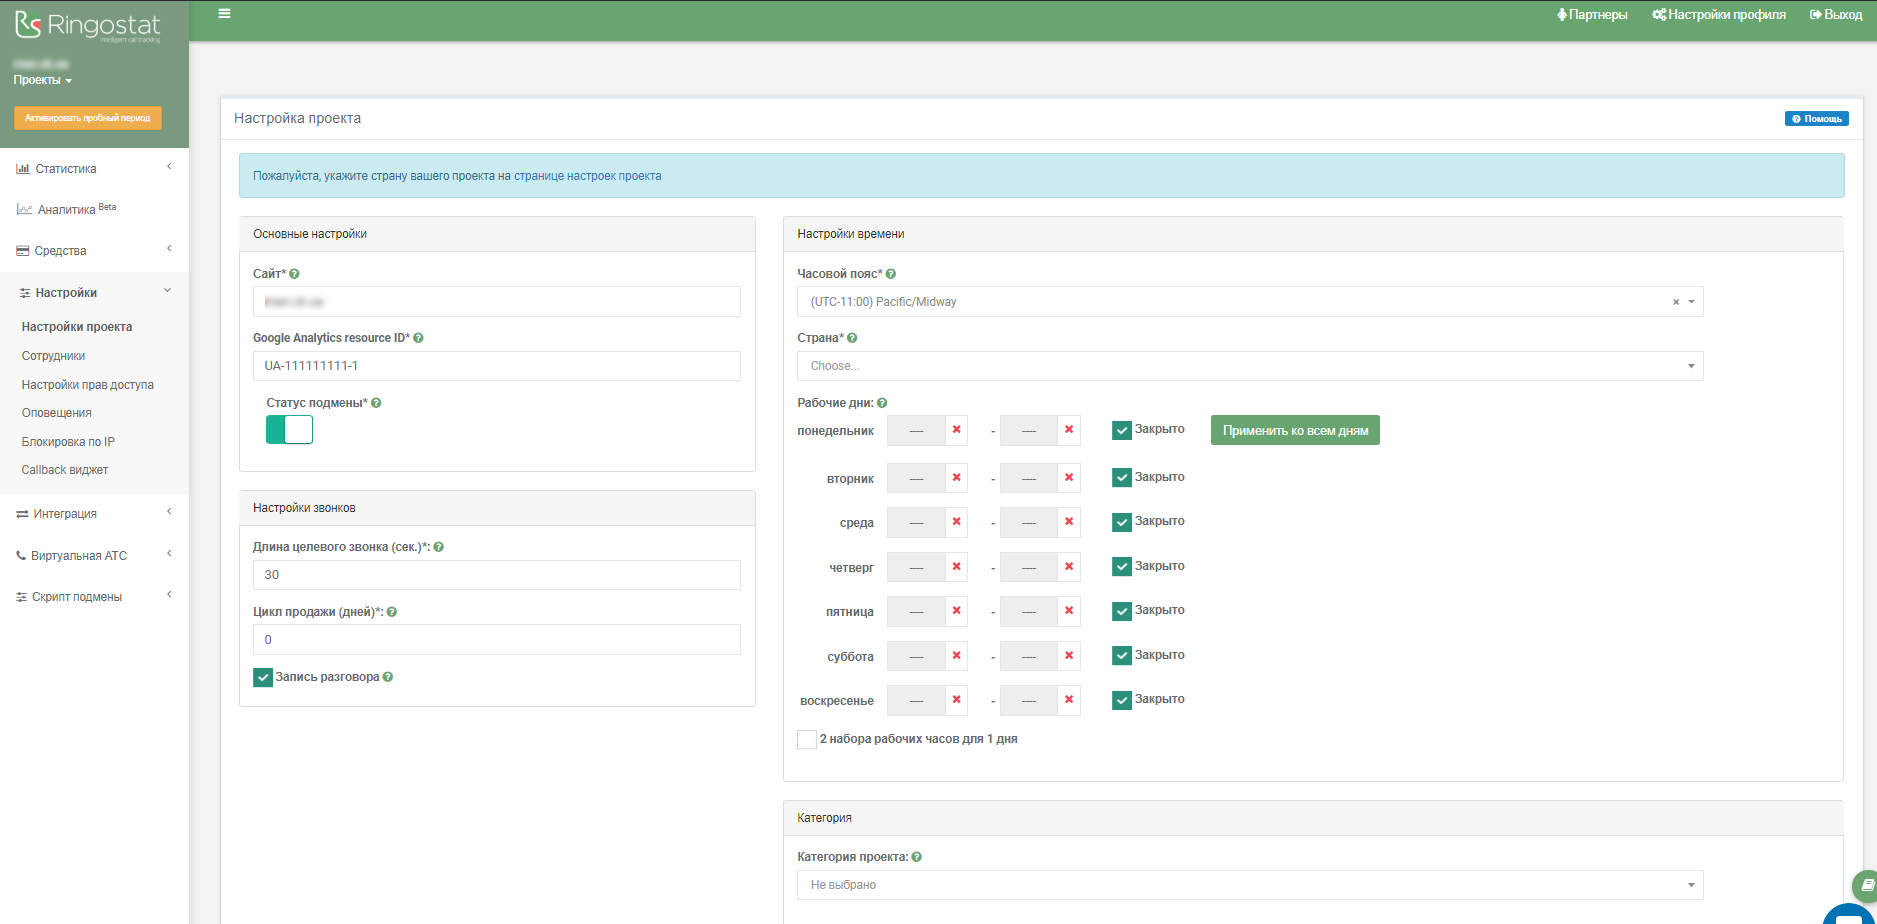Image resolution: width=1877 pixels, height=924 pixels.
Task: Uncheck Закрыто for среда
Action: coord(1122,522)
